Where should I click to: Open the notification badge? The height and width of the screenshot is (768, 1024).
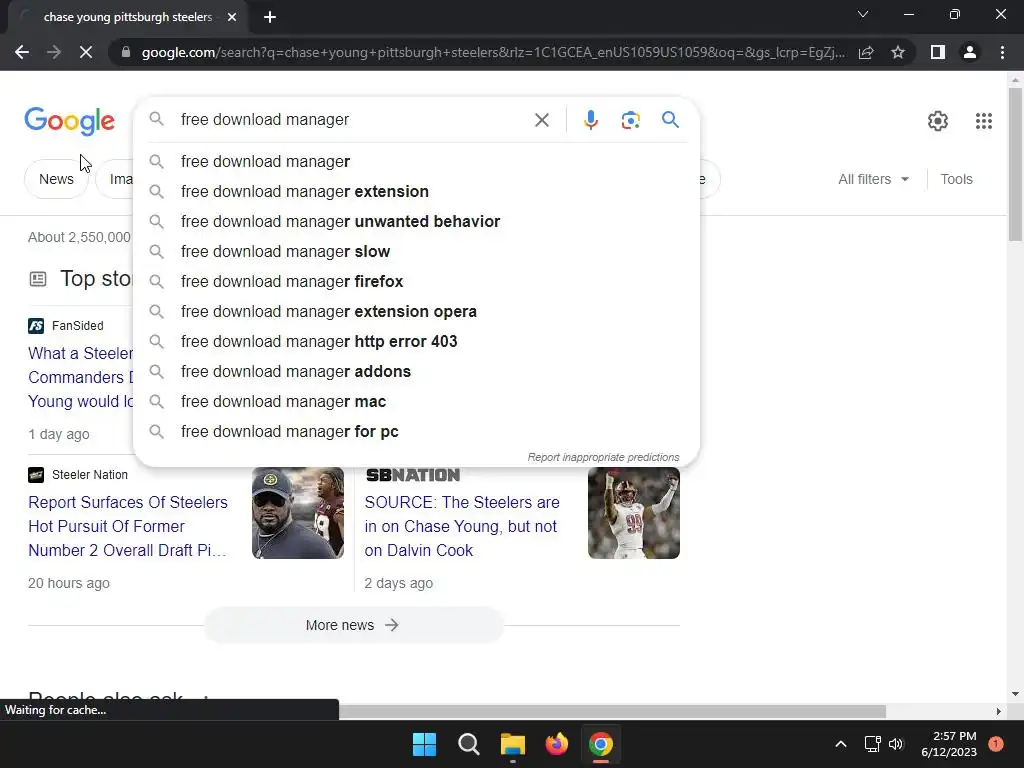(996, 744)
